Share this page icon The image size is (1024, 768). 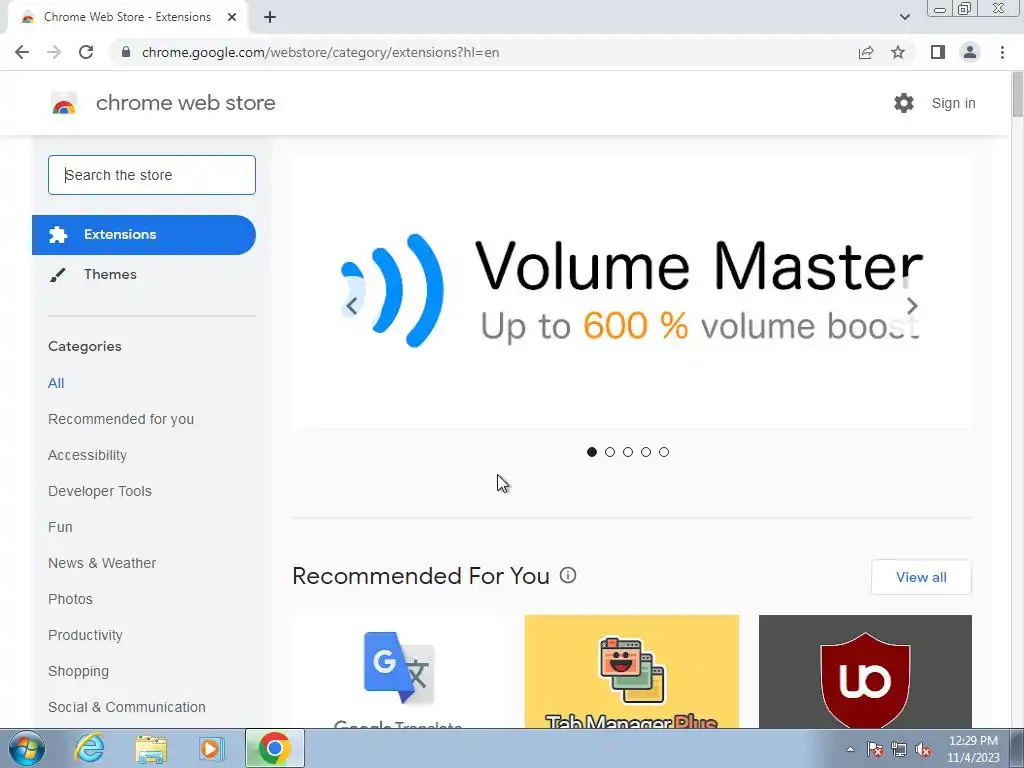coord(866,52)
